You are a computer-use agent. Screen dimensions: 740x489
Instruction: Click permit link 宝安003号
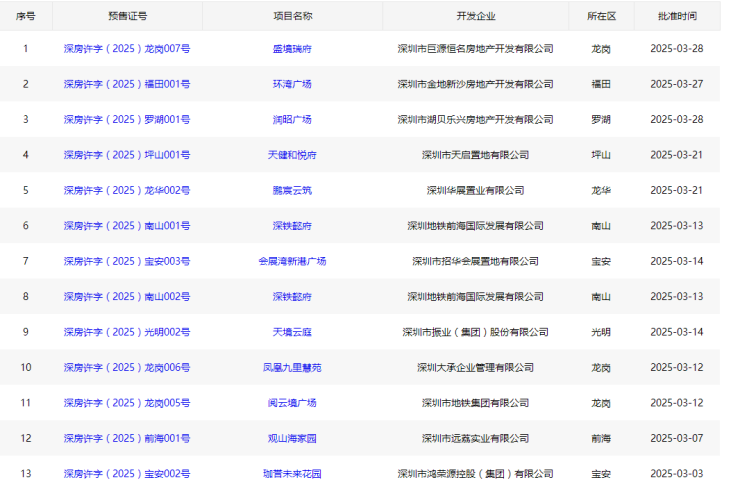pos(126,261)
